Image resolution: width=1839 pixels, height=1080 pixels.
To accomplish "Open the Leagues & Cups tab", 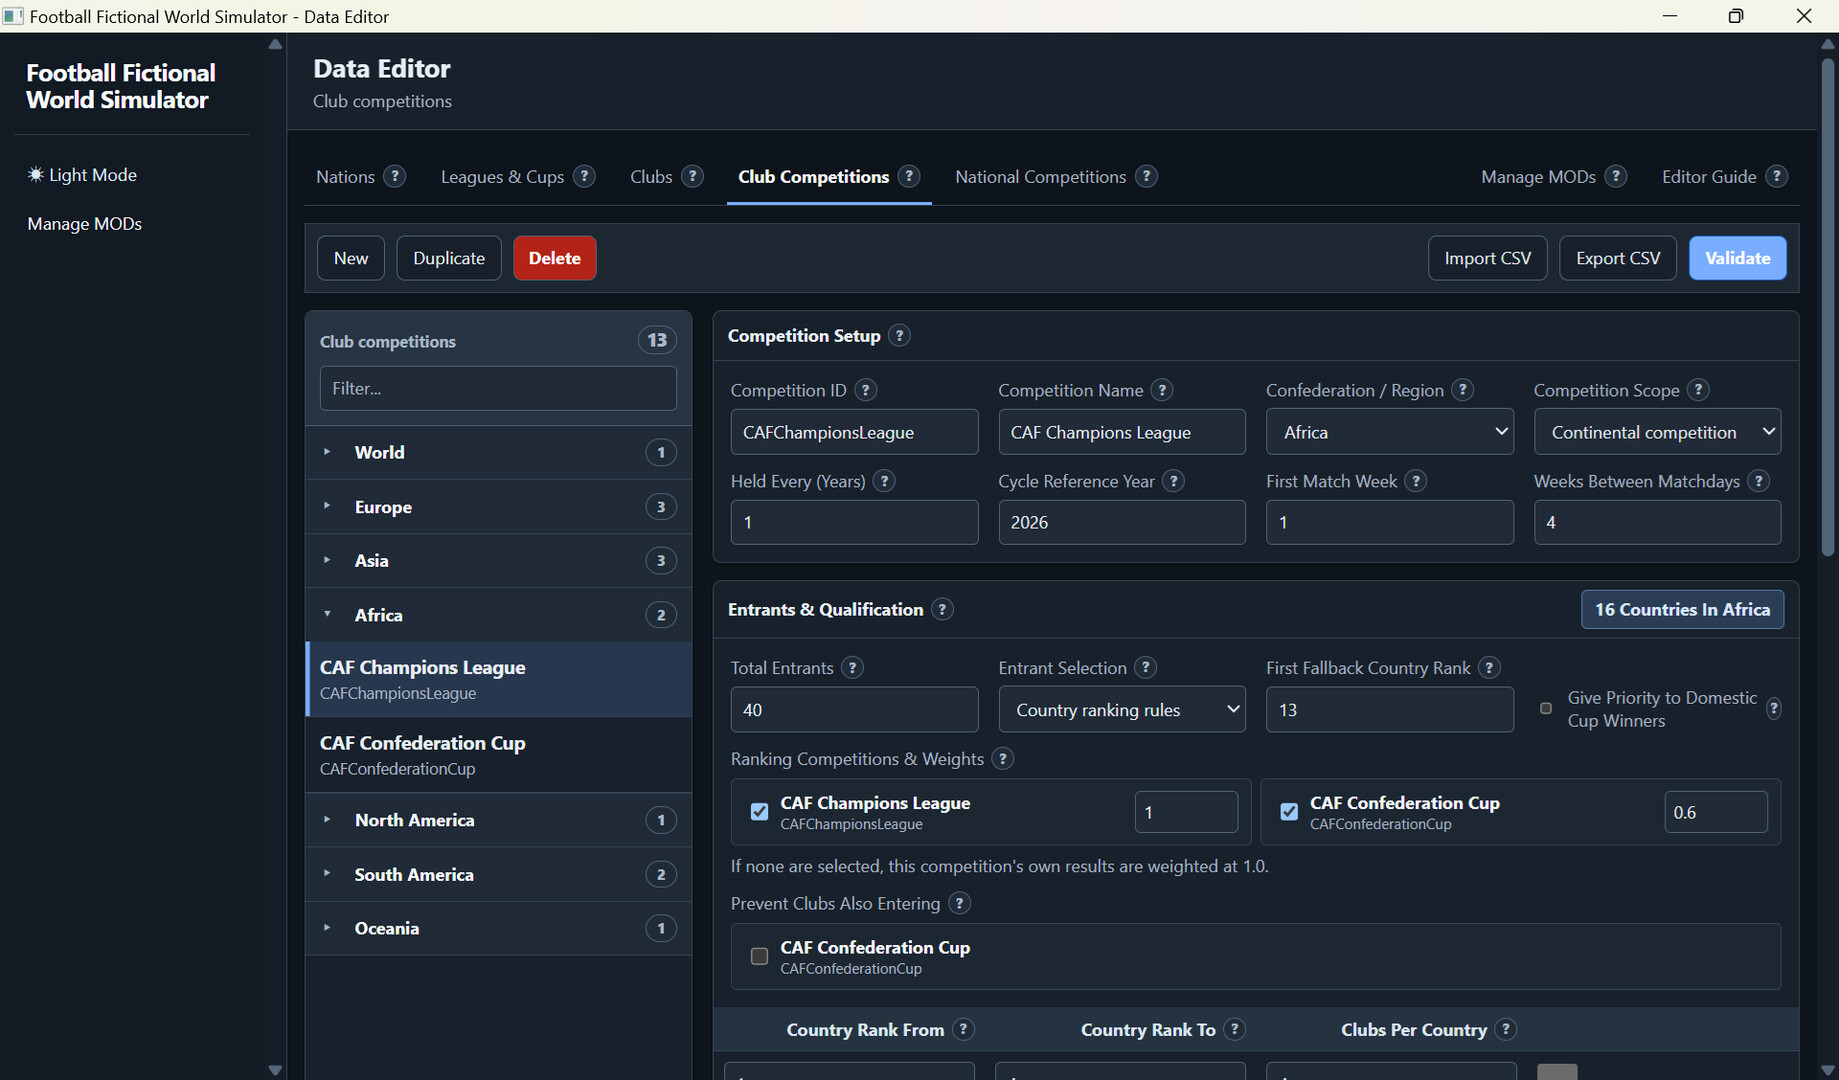I will pos(502,177).
